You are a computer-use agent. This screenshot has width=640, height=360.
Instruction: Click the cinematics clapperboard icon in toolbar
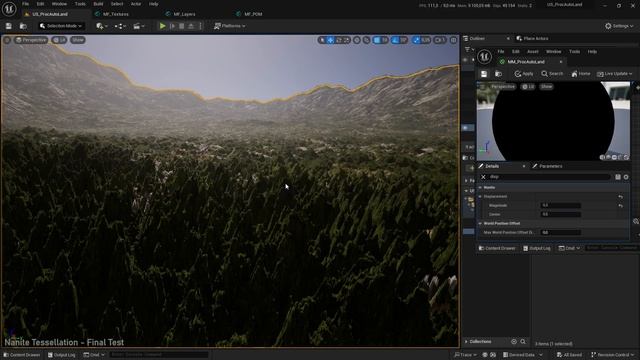(138, 26)
